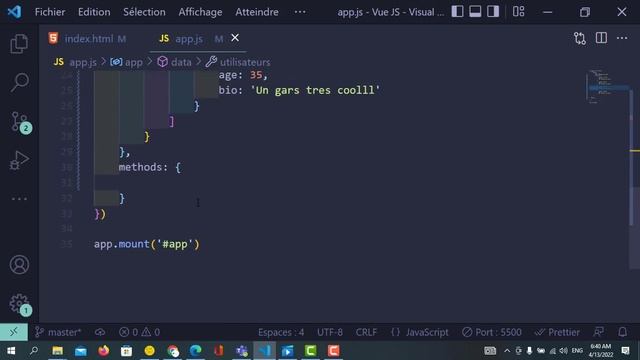Viewport: 640px width, 360px height.
Task: Show additional views via activity bar ellipsis
Action: click(19, 199)
